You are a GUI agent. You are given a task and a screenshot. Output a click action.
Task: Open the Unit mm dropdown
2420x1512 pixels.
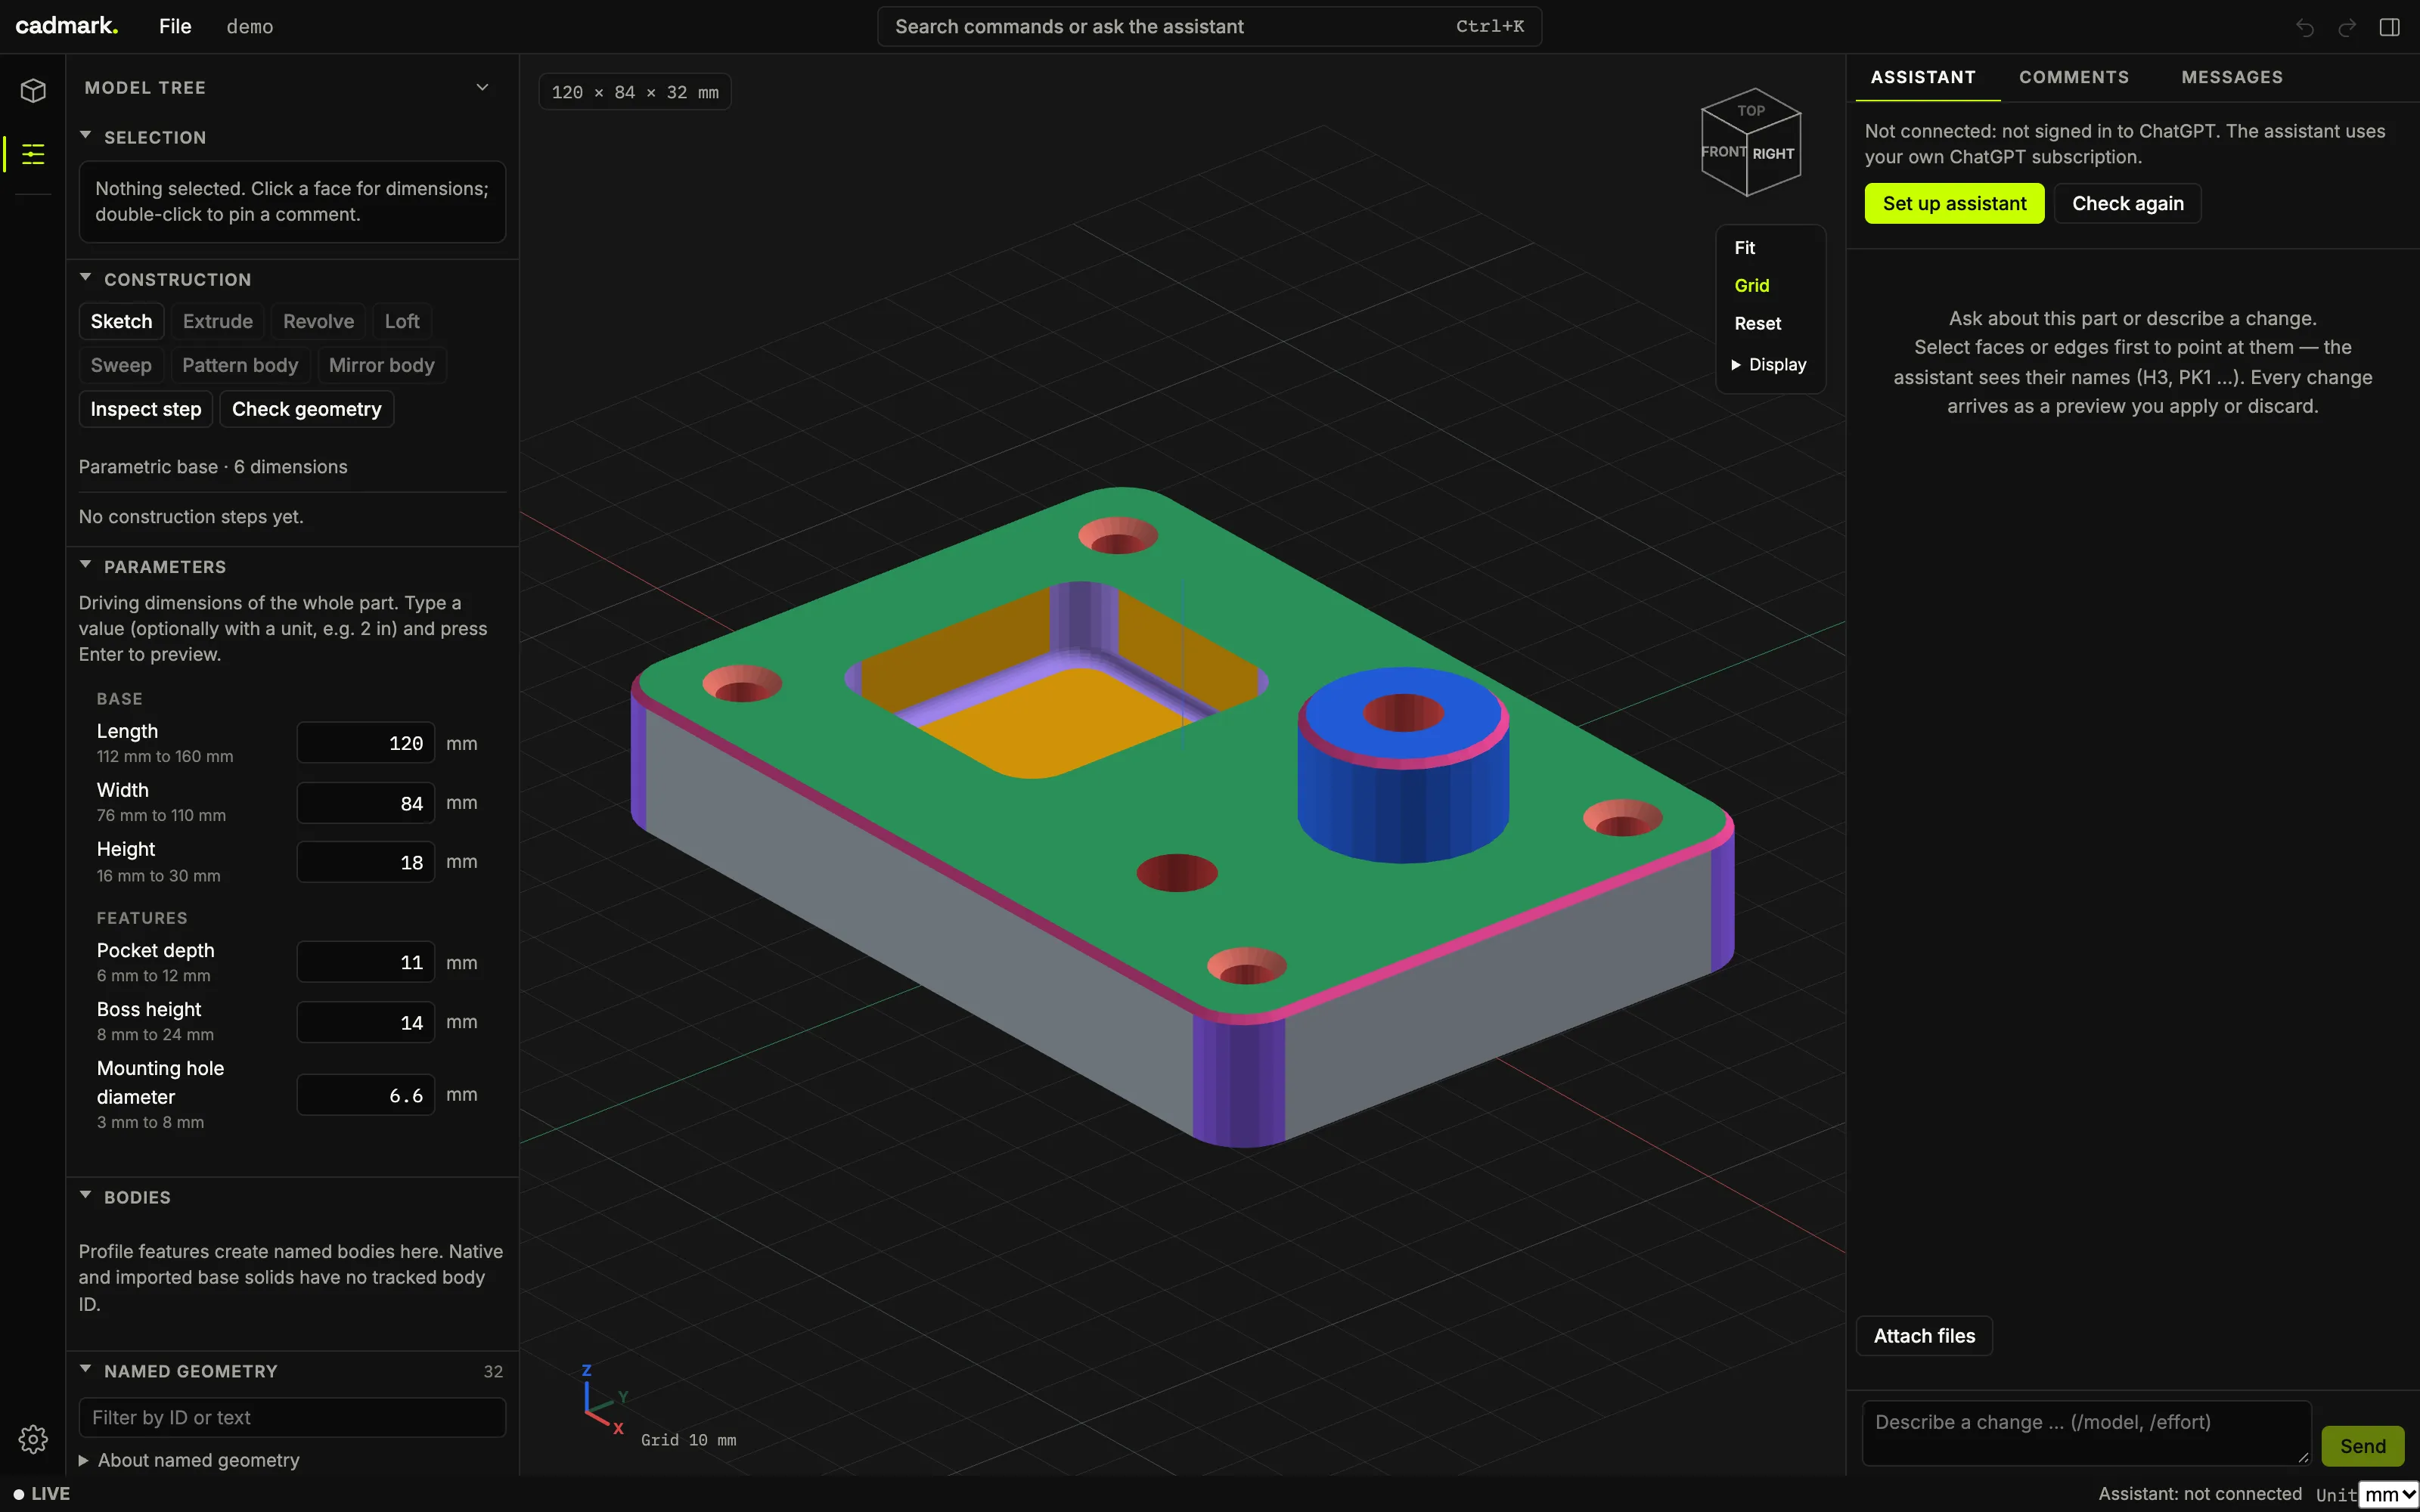2388,1494
